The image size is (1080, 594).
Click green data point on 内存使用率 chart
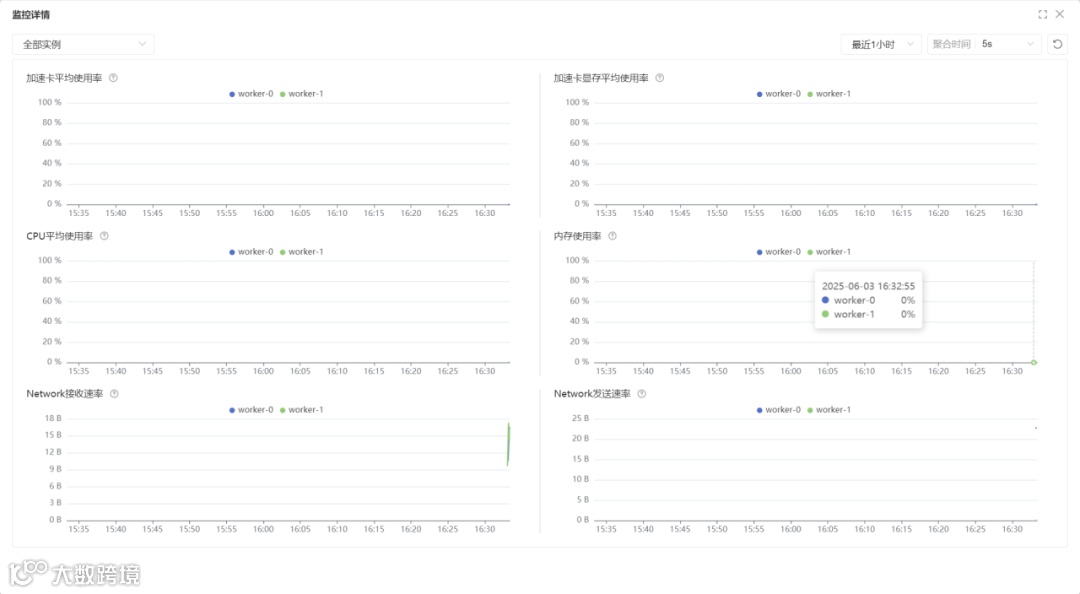click(x=1034, y=362)
